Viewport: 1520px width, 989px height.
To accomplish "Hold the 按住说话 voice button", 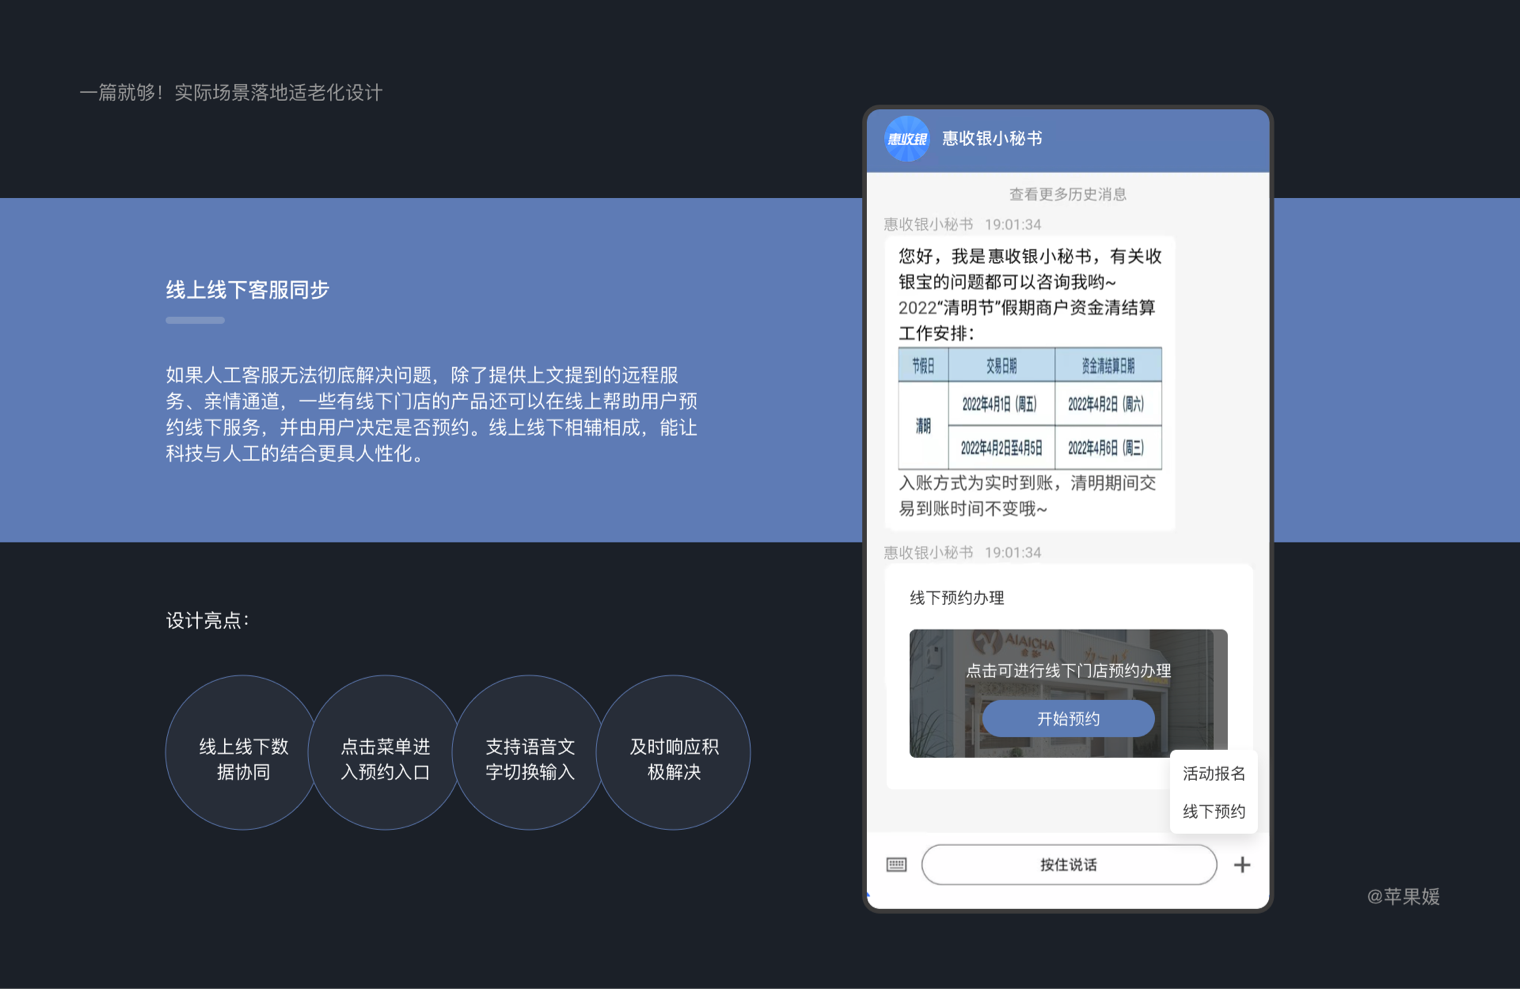I will (x=1069, y=865).
